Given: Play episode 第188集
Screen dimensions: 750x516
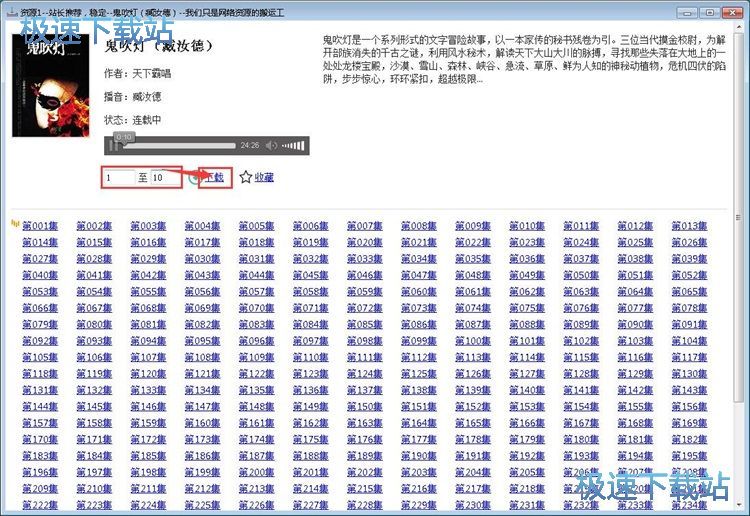Looking at the screenshot, I should (311, 456).
